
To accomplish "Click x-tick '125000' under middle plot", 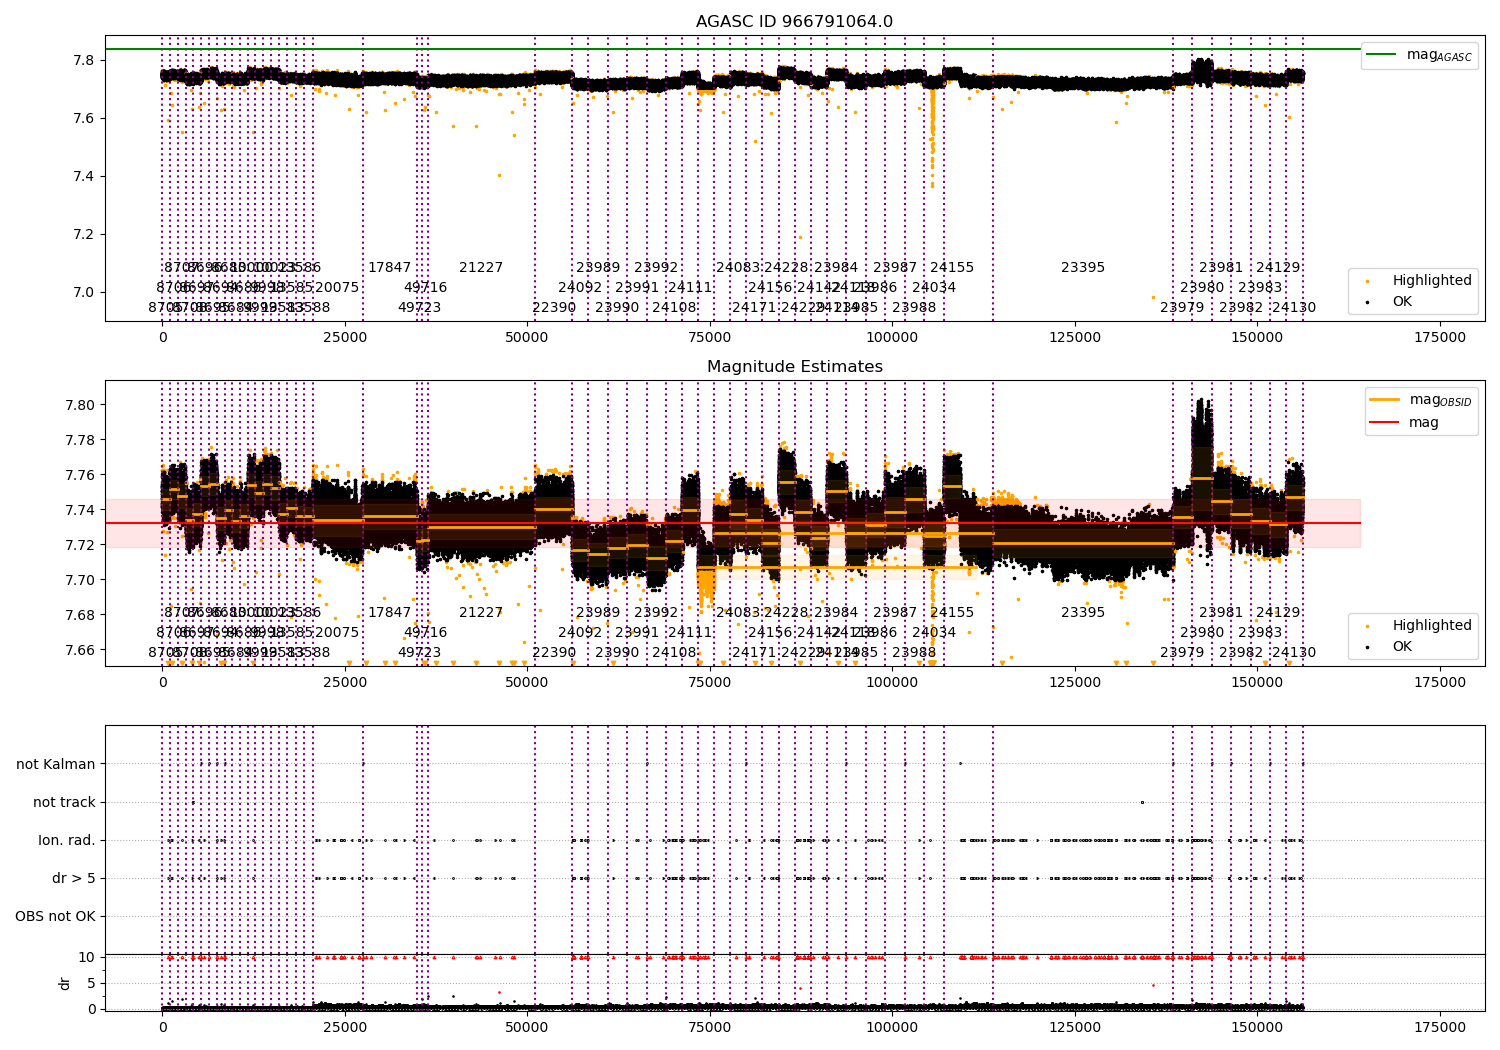I will point(1075,683).
